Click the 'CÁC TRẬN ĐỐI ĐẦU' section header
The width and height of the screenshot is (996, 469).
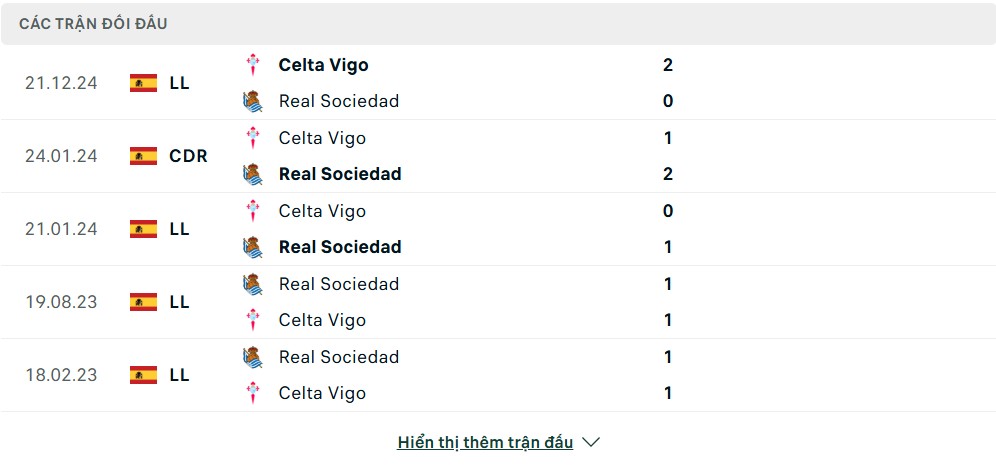tap(93, 24)
